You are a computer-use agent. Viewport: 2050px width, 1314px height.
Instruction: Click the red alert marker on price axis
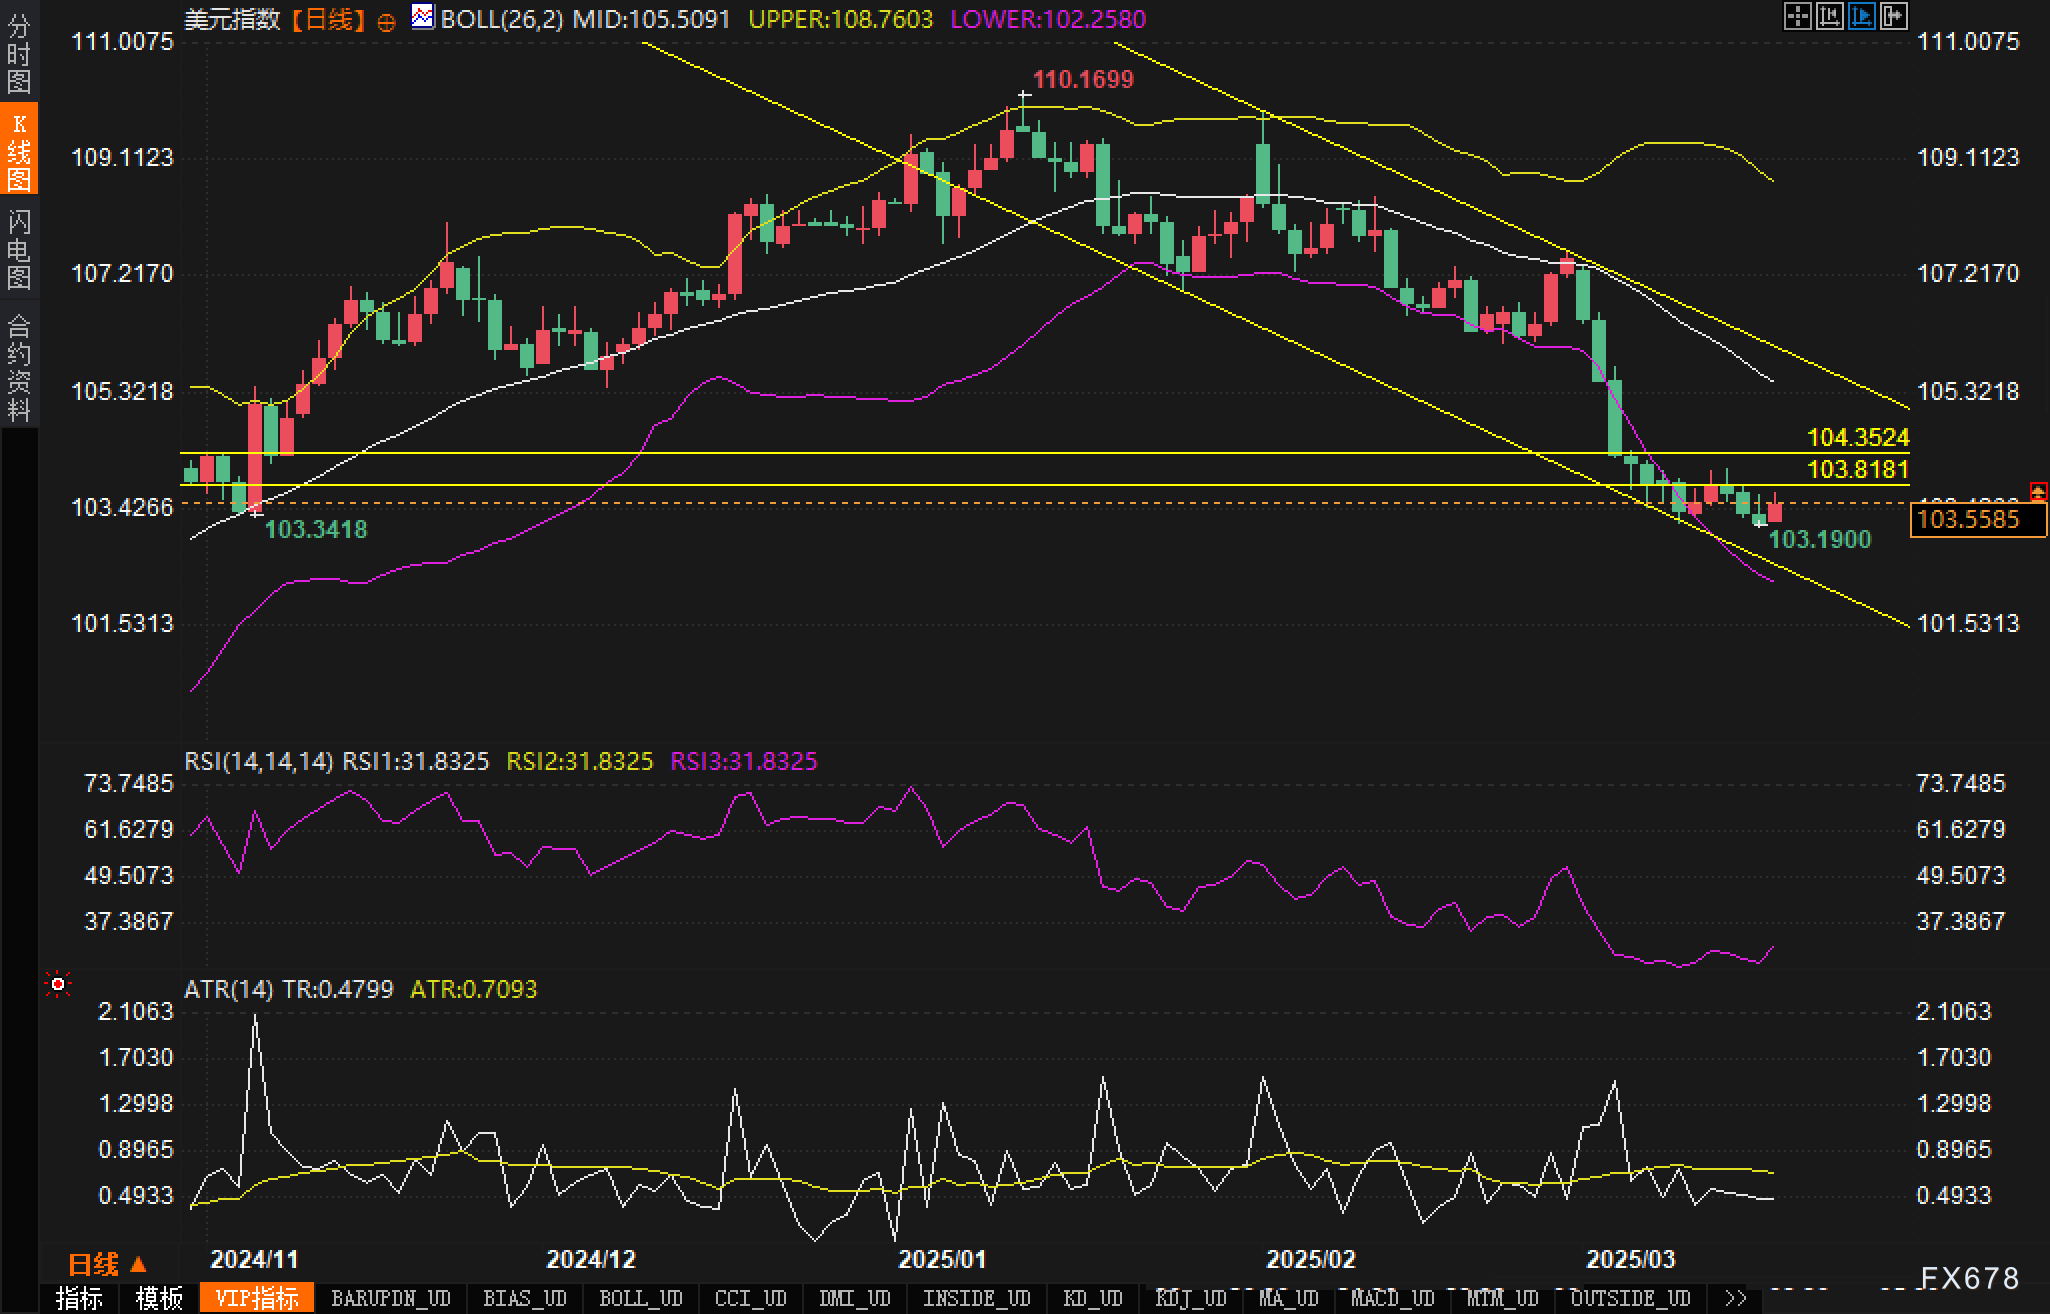tap(2038, 491)
